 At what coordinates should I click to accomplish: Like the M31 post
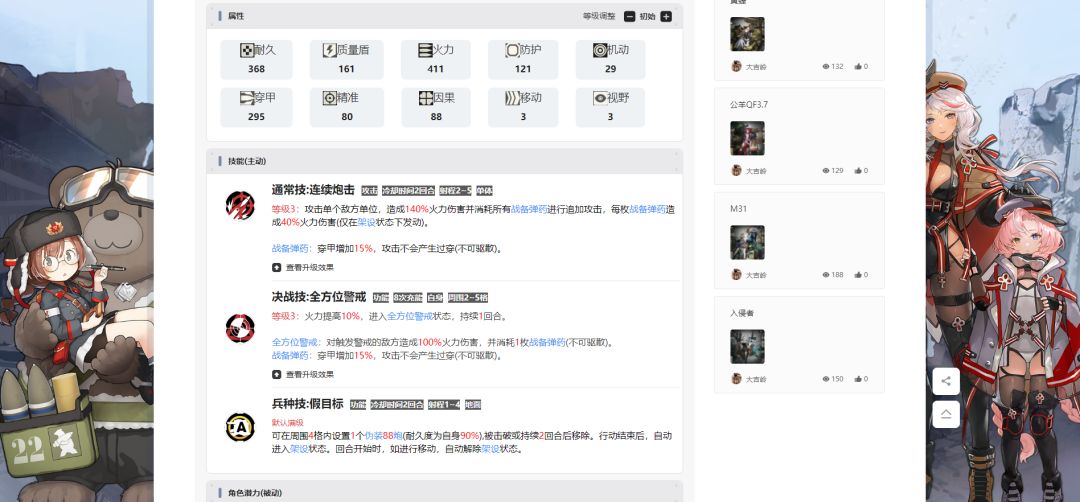coord(858,275)
